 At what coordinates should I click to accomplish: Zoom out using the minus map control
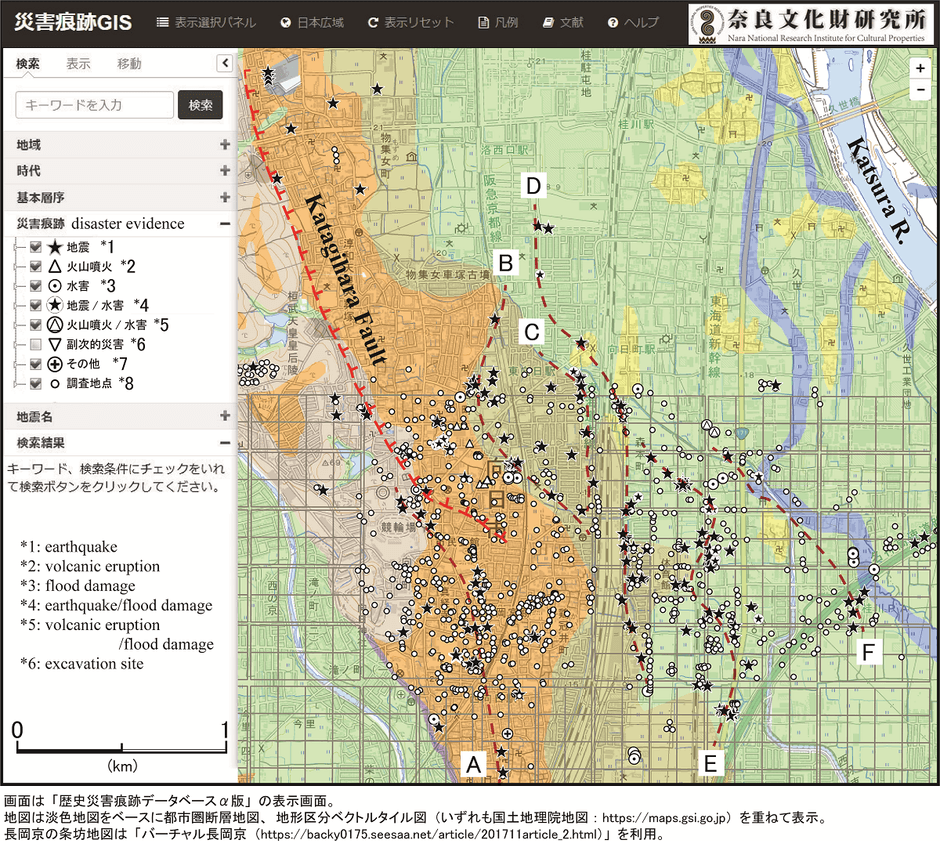point(919,90)
